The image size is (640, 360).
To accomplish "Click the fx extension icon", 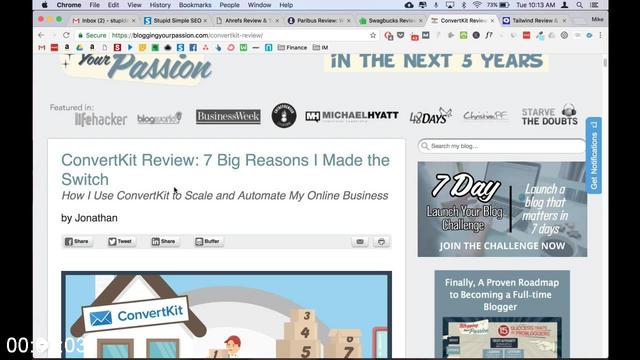I will pos(489,36).
